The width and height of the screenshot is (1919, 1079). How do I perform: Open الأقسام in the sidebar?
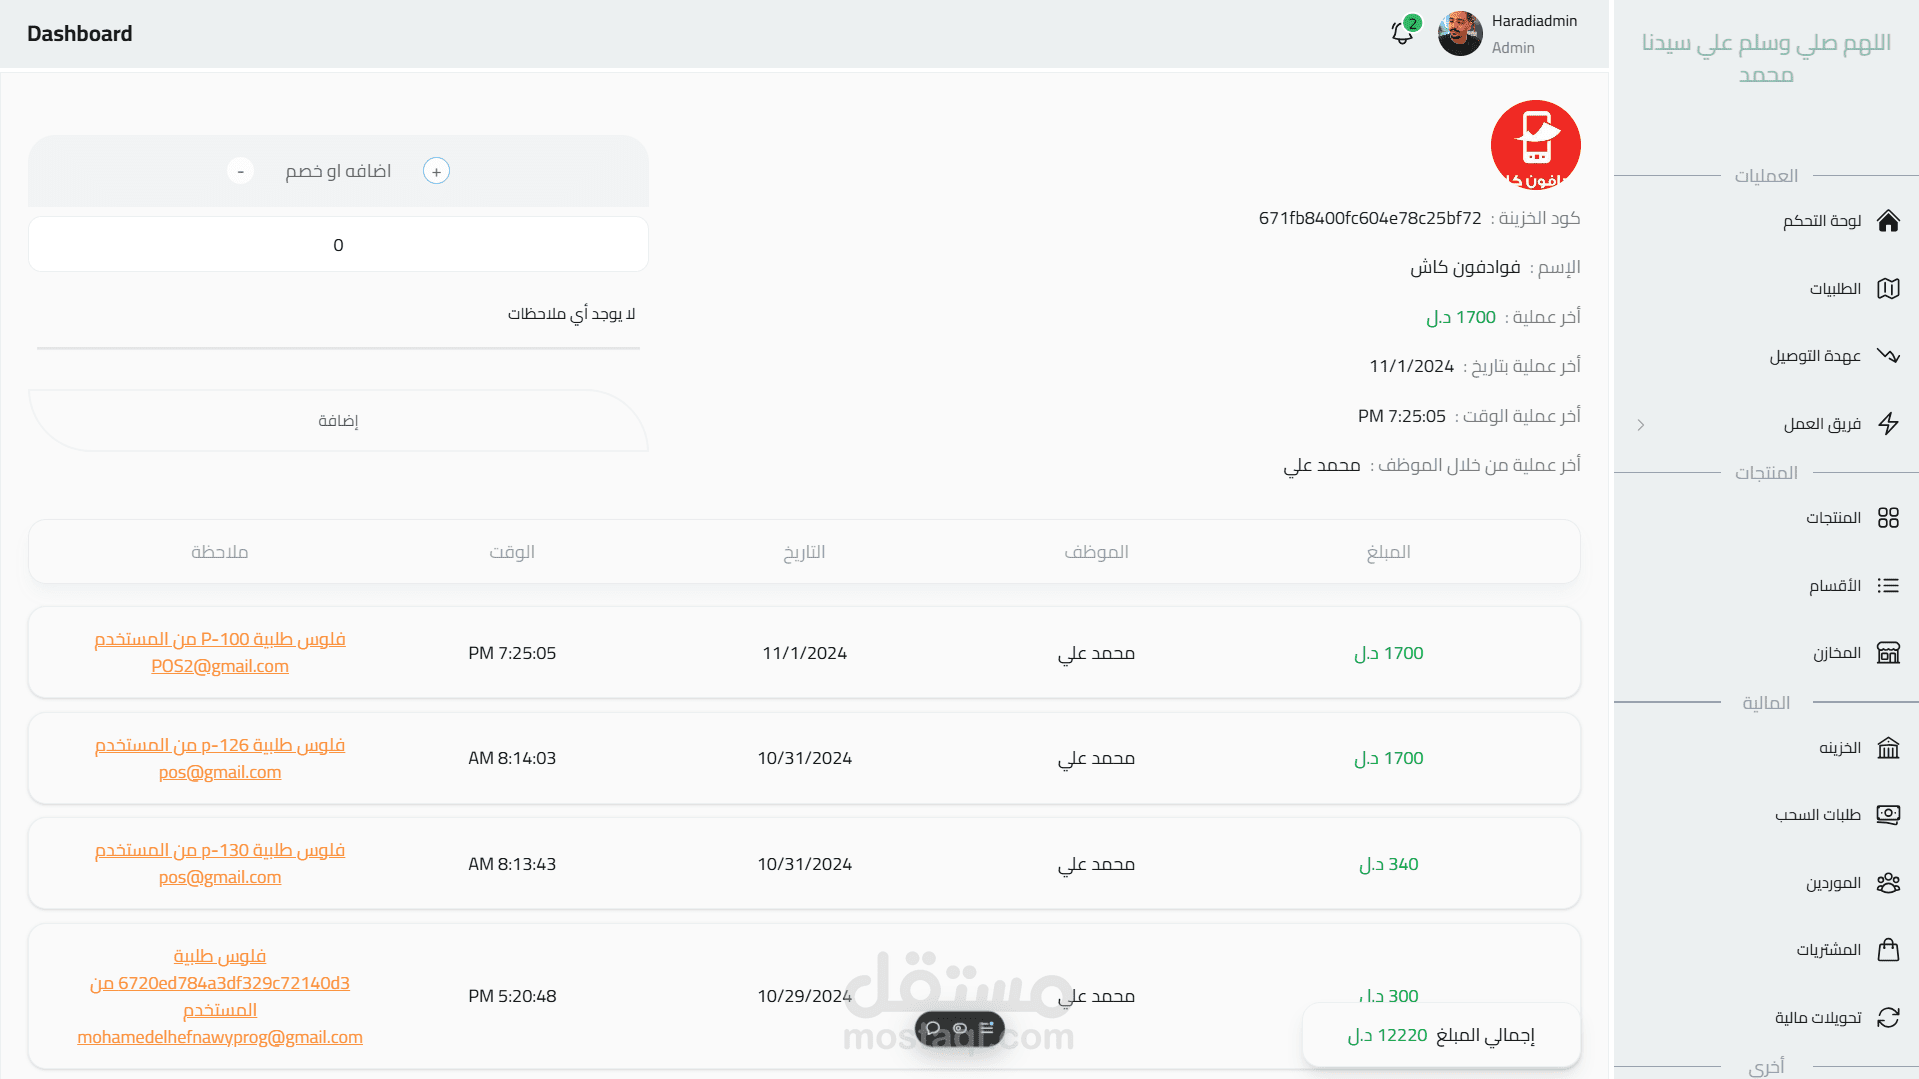pos(1834,586)
